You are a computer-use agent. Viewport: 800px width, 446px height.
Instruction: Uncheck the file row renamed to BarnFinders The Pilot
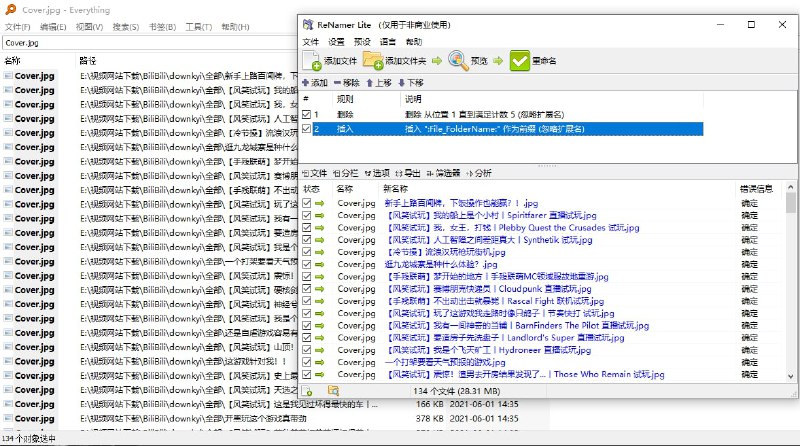click(x=306, y=326)
